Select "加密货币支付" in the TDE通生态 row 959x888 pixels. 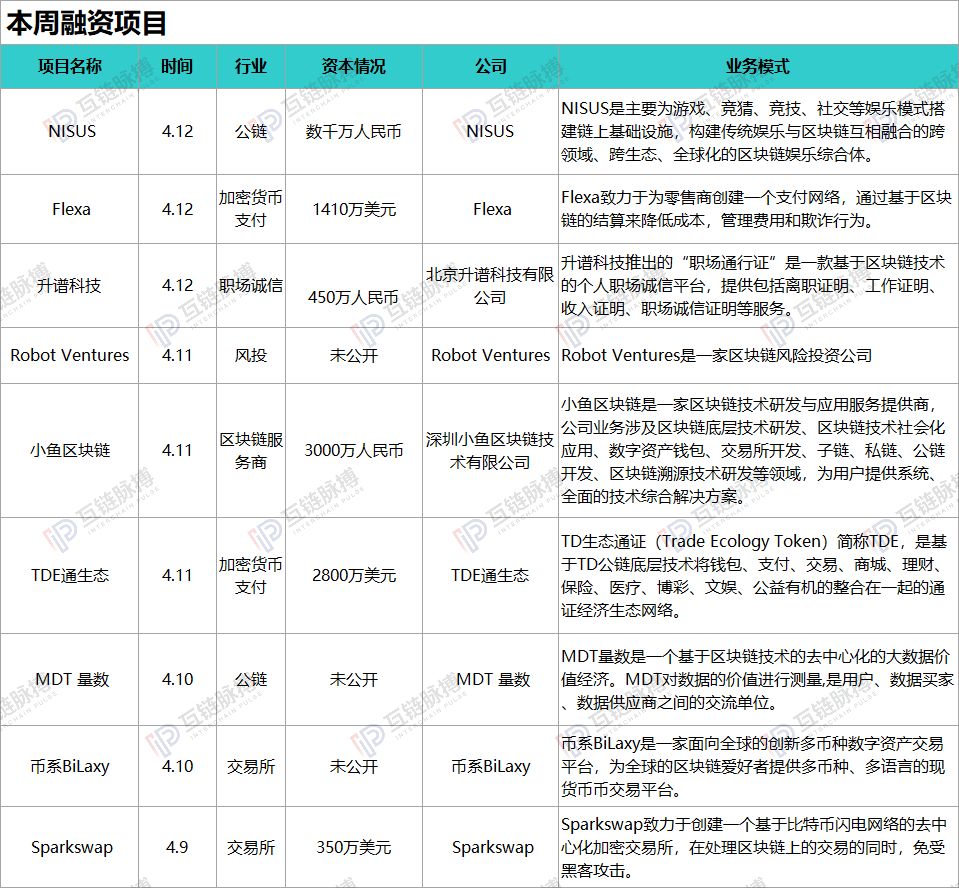pos(251,575)
